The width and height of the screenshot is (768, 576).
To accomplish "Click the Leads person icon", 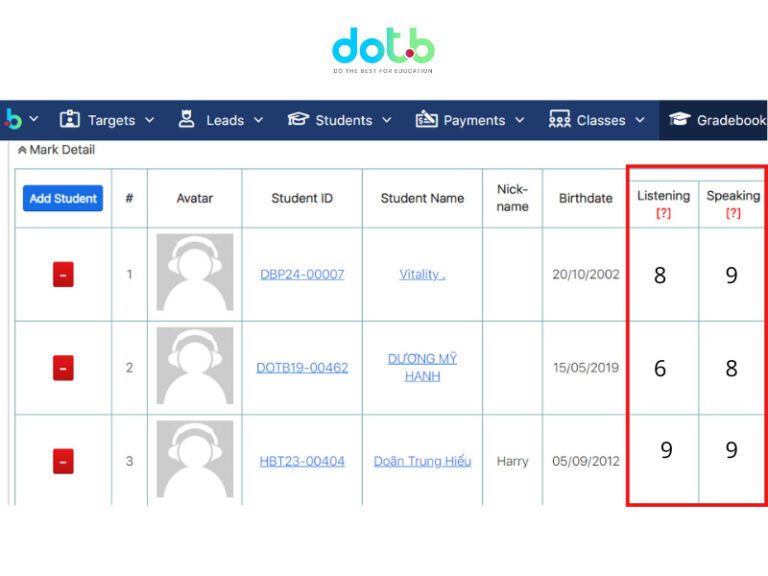I will pyautogui.click(x=187, y=120).
